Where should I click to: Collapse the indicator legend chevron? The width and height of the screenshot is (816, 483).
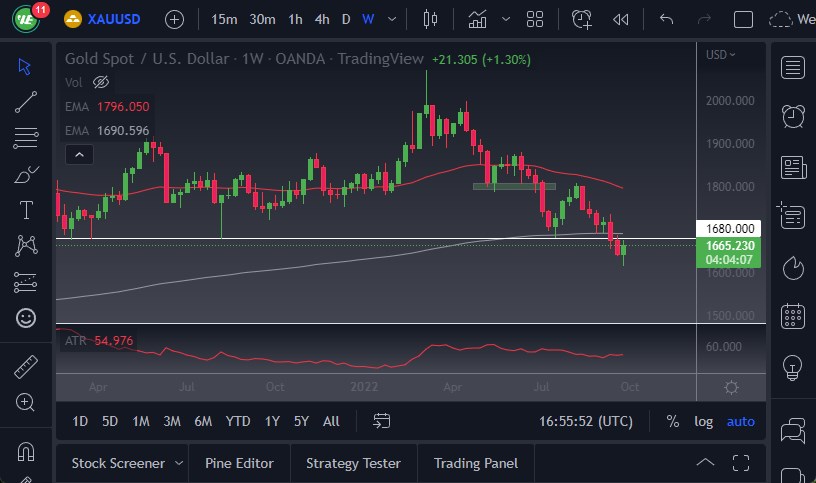point(78,154)
